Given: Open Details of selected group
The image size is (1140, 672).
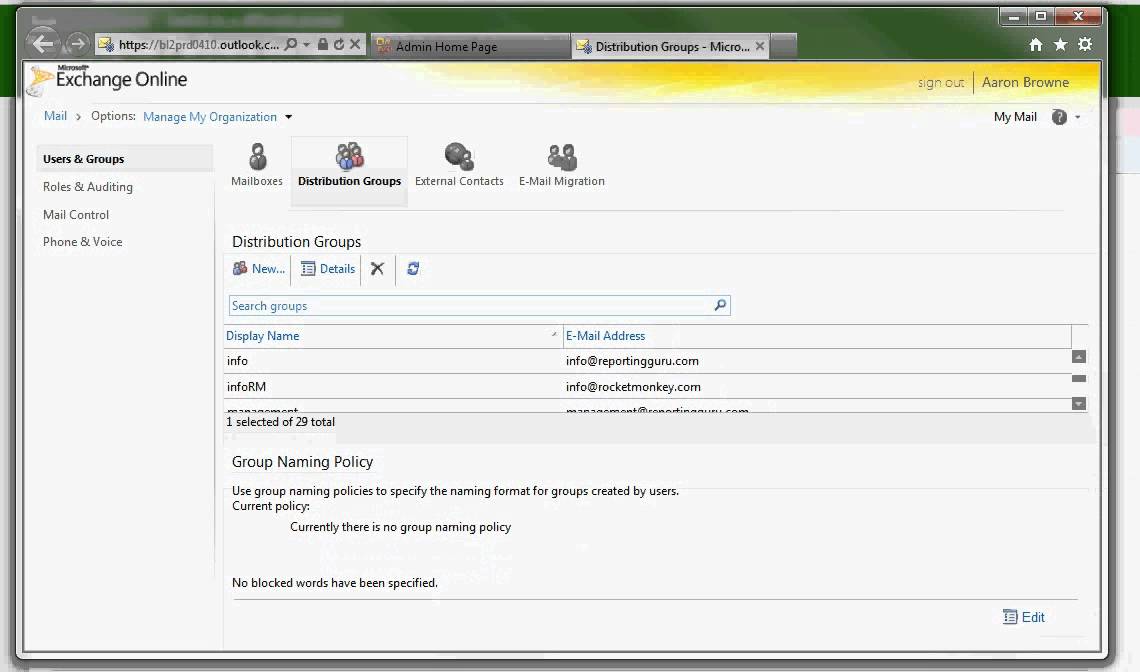Looking at the screenshot, I should click(328, 269).
